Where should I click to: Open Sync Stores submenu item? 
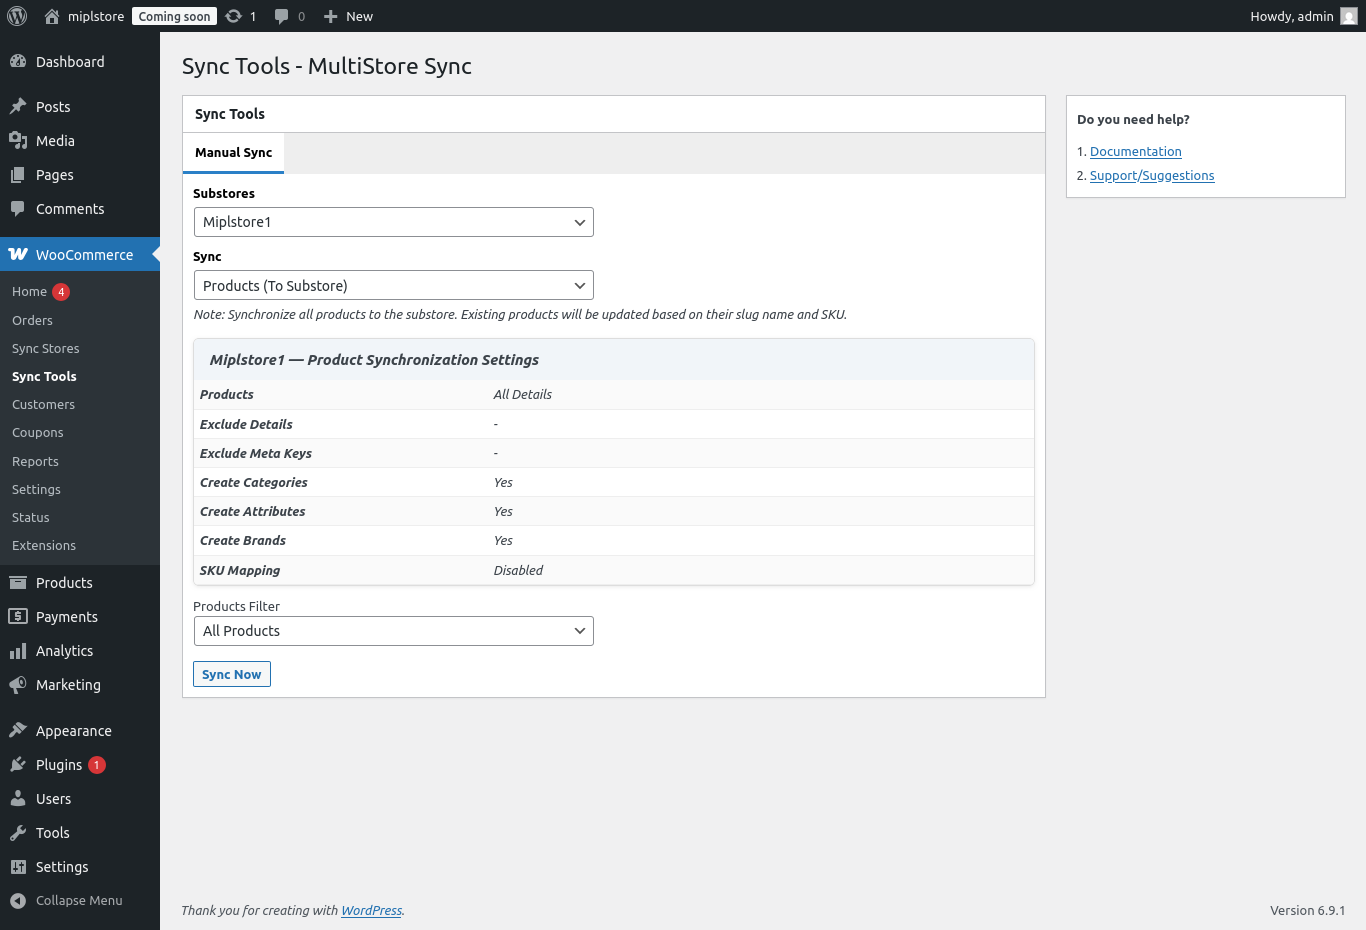46,349
